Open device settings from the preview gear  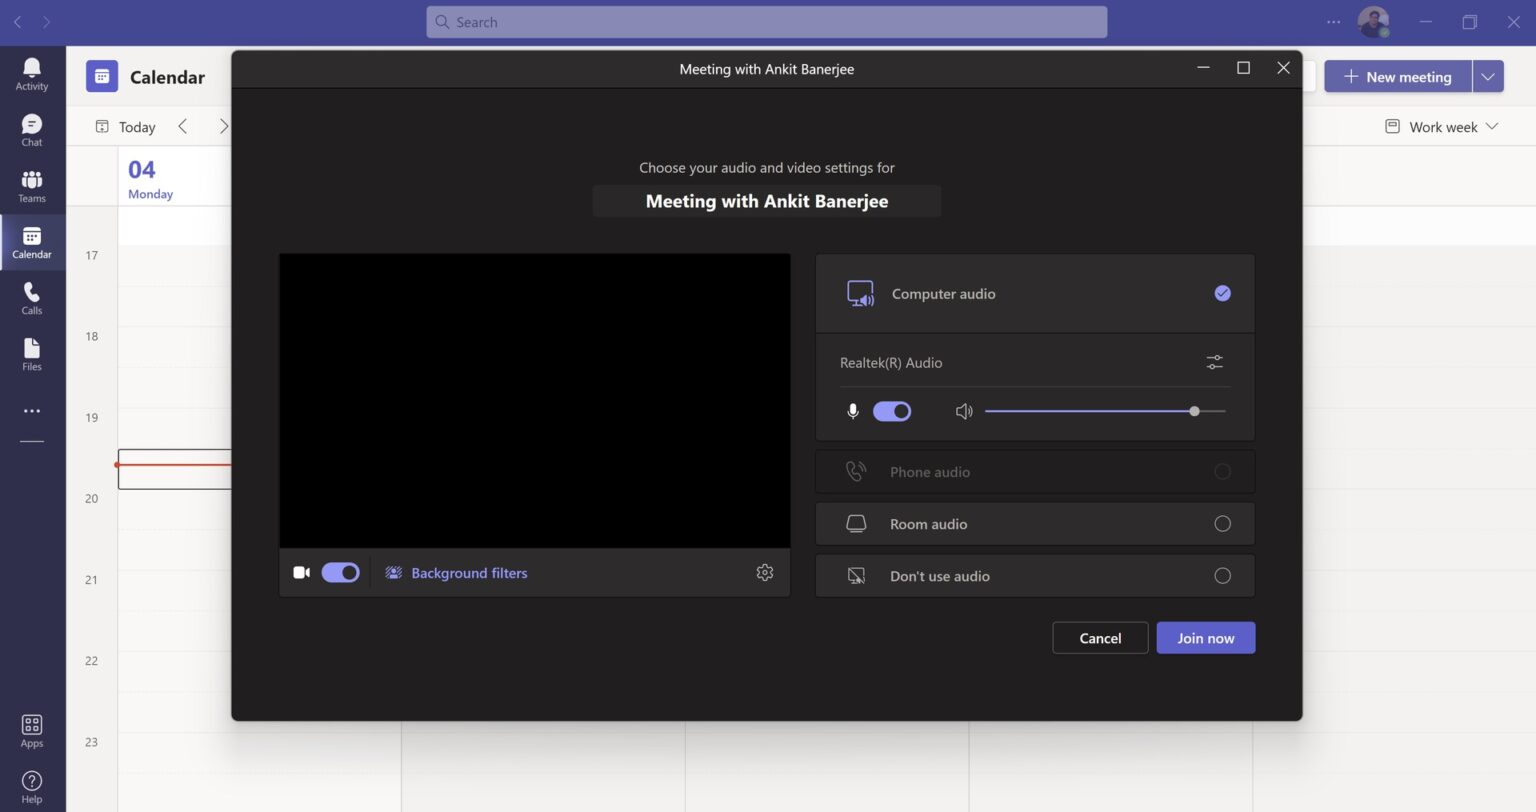click(764, 572)
